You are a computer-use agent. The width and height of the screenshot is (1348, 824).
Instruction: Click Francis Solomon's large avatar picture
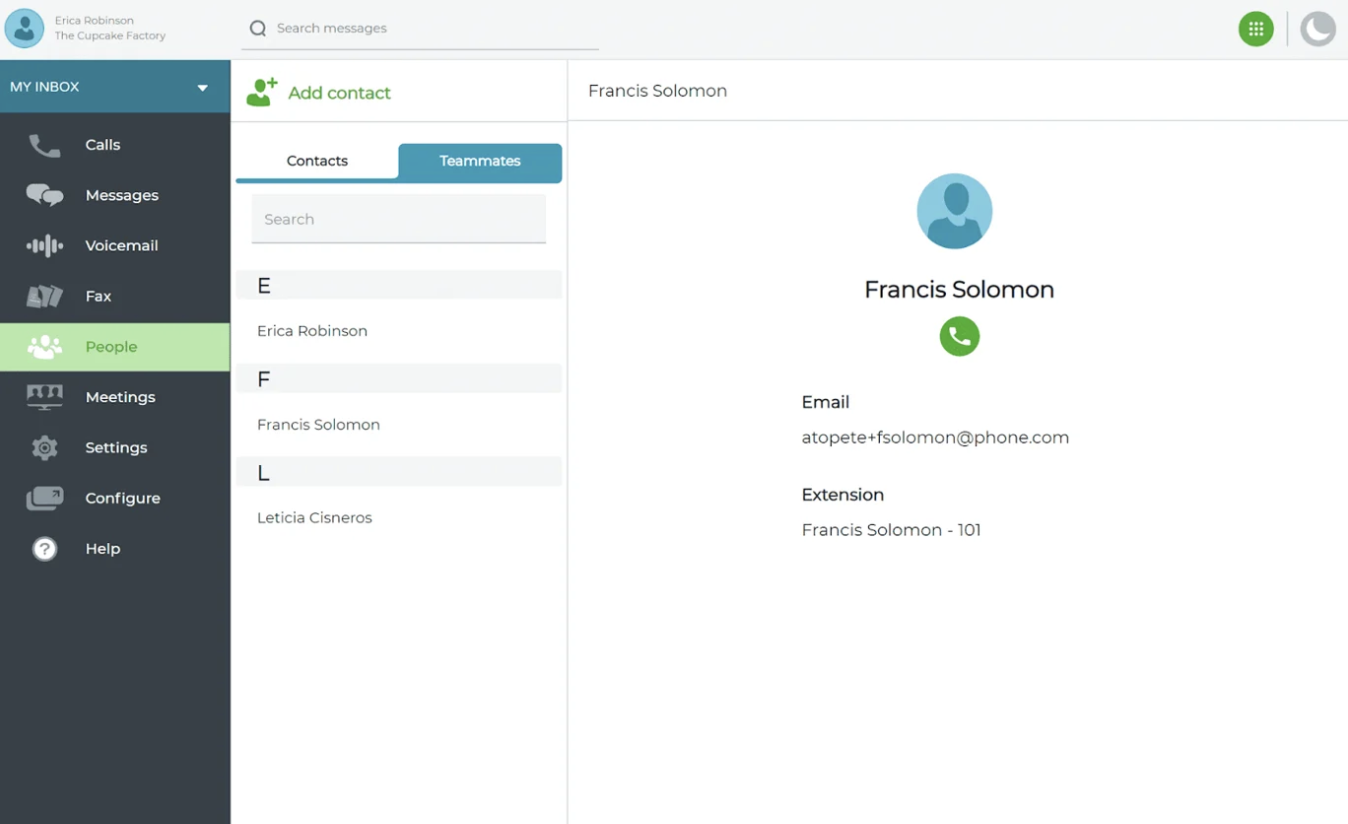(x=954, y=211)
